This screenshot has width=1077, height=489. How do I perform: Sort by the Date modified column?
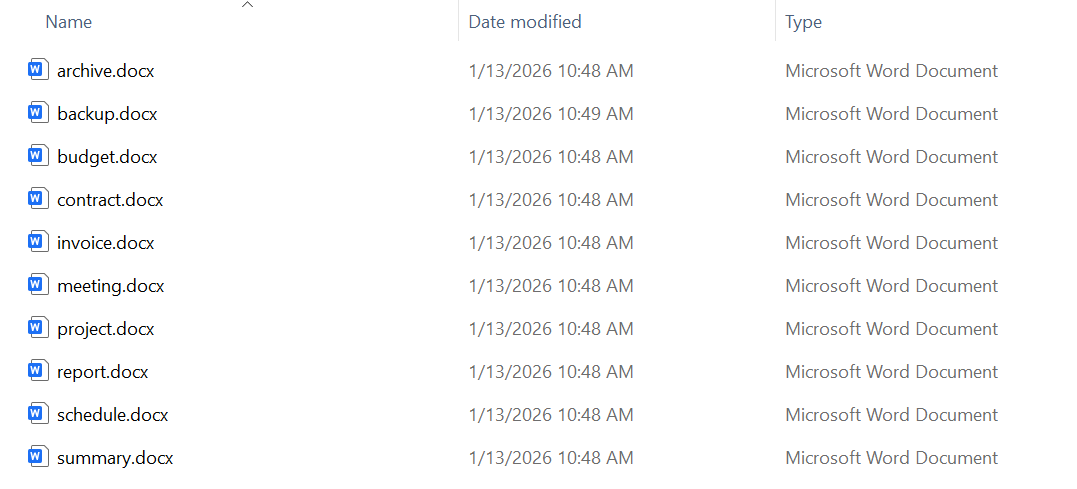[525, 22]
